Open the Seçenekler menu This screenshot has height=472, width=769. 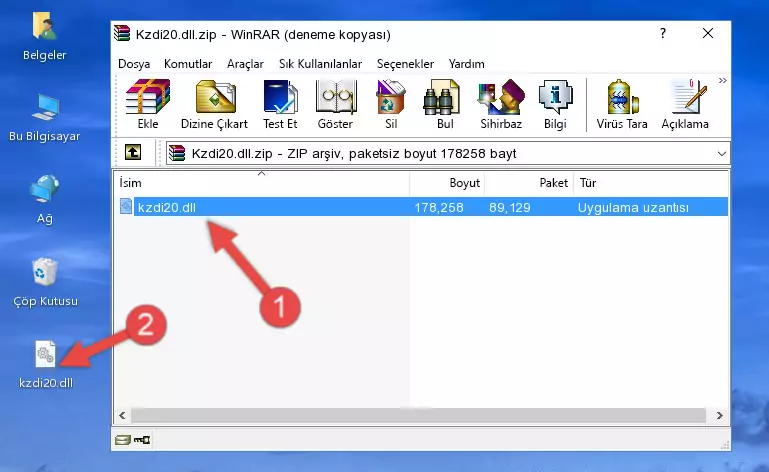click(405, 64)
